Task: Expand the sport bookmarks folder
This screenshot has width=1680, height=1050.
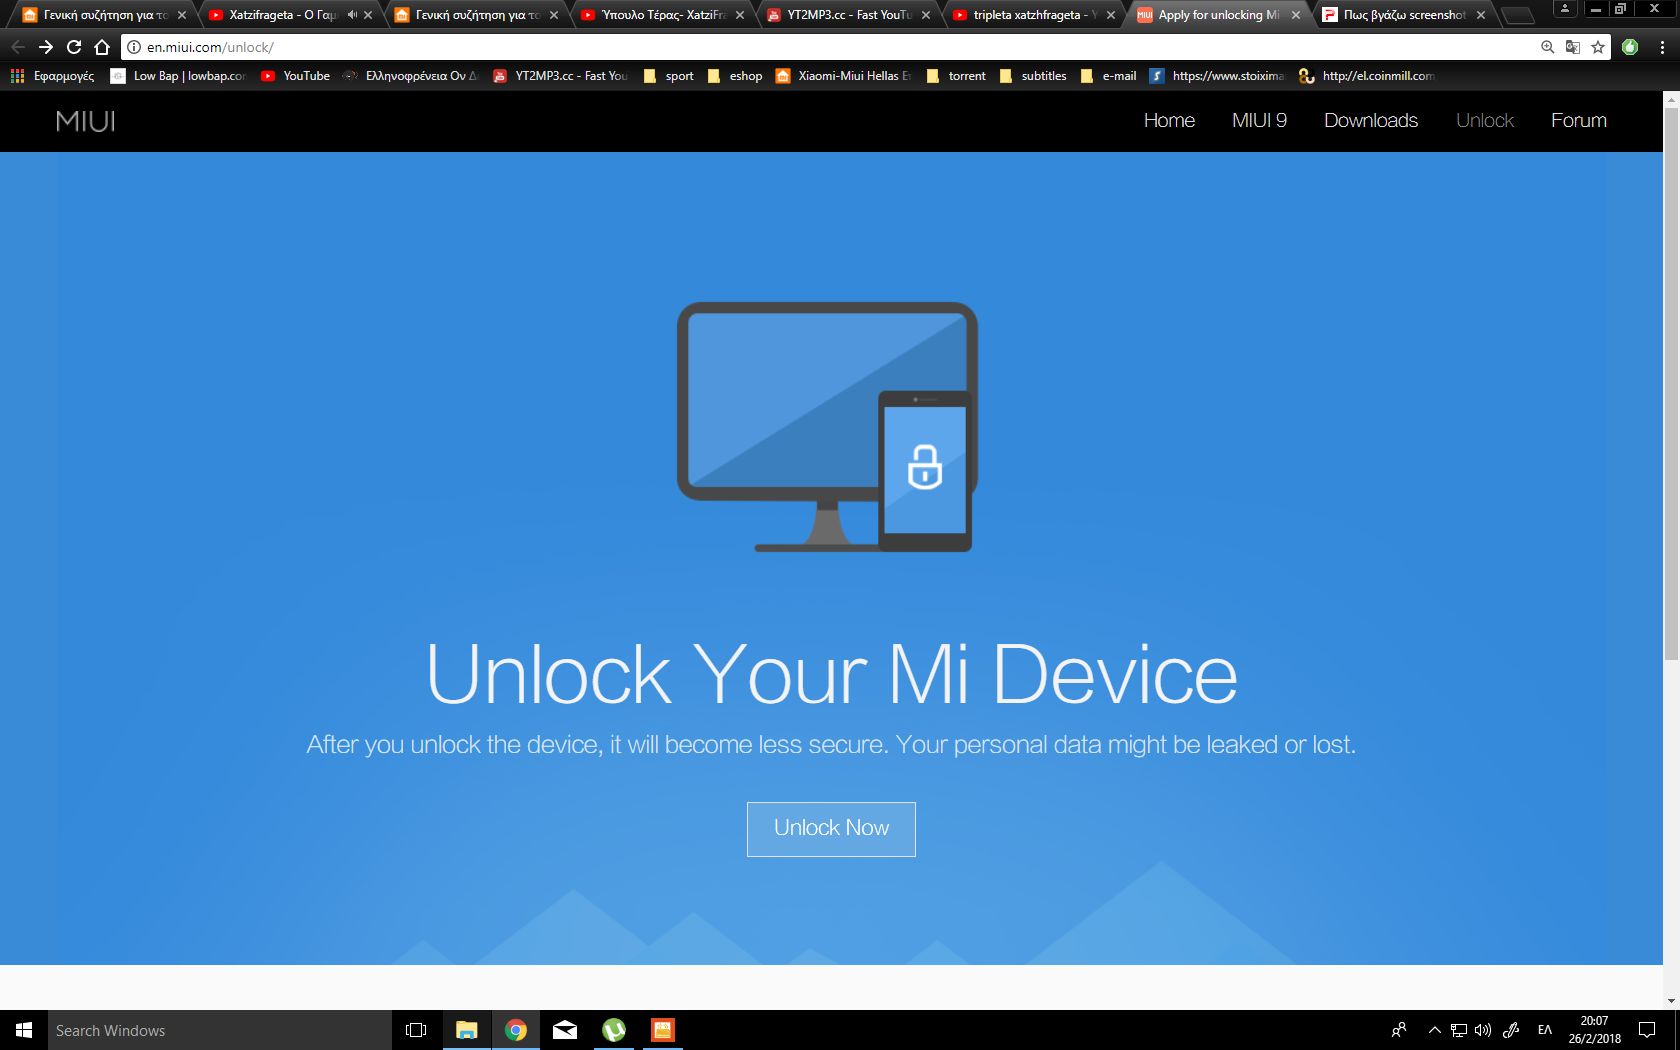Action: pos(668,76)
